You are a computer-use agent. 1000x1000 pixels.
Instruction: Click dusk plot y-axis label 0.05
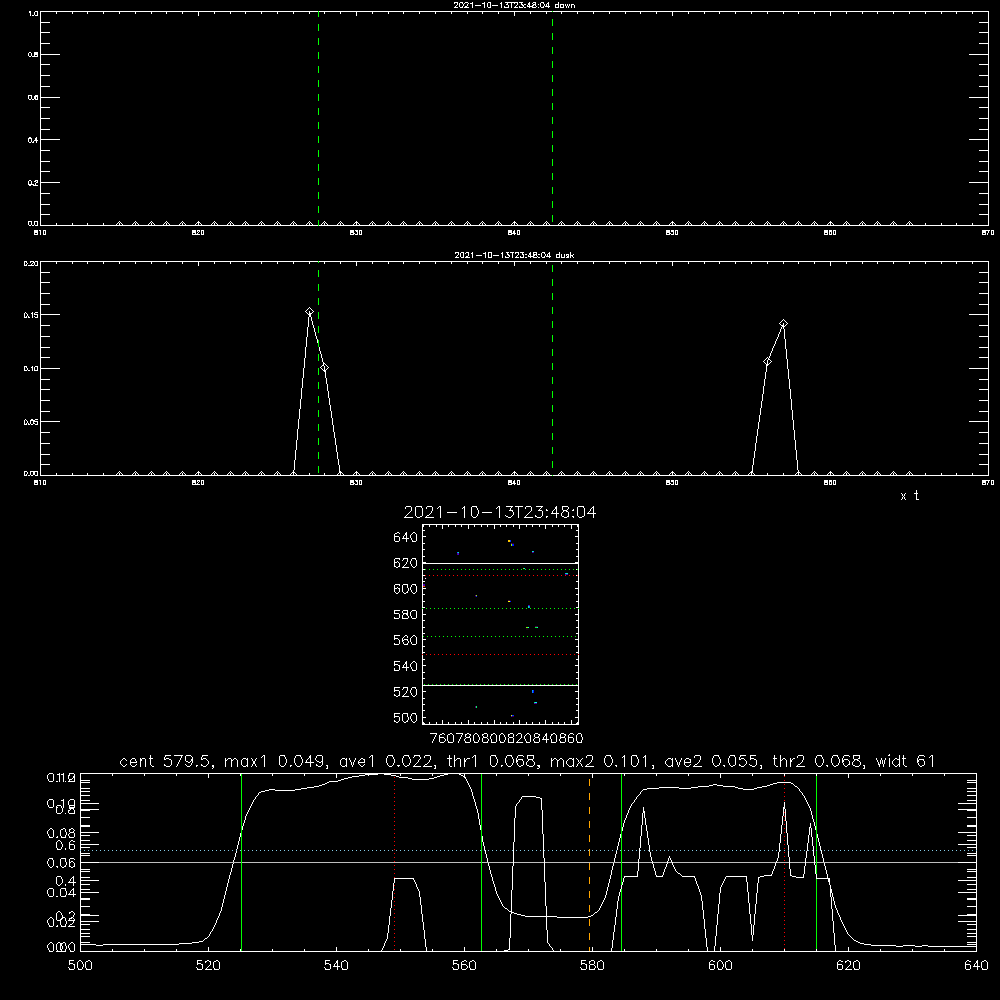click(x=31, y=422)
